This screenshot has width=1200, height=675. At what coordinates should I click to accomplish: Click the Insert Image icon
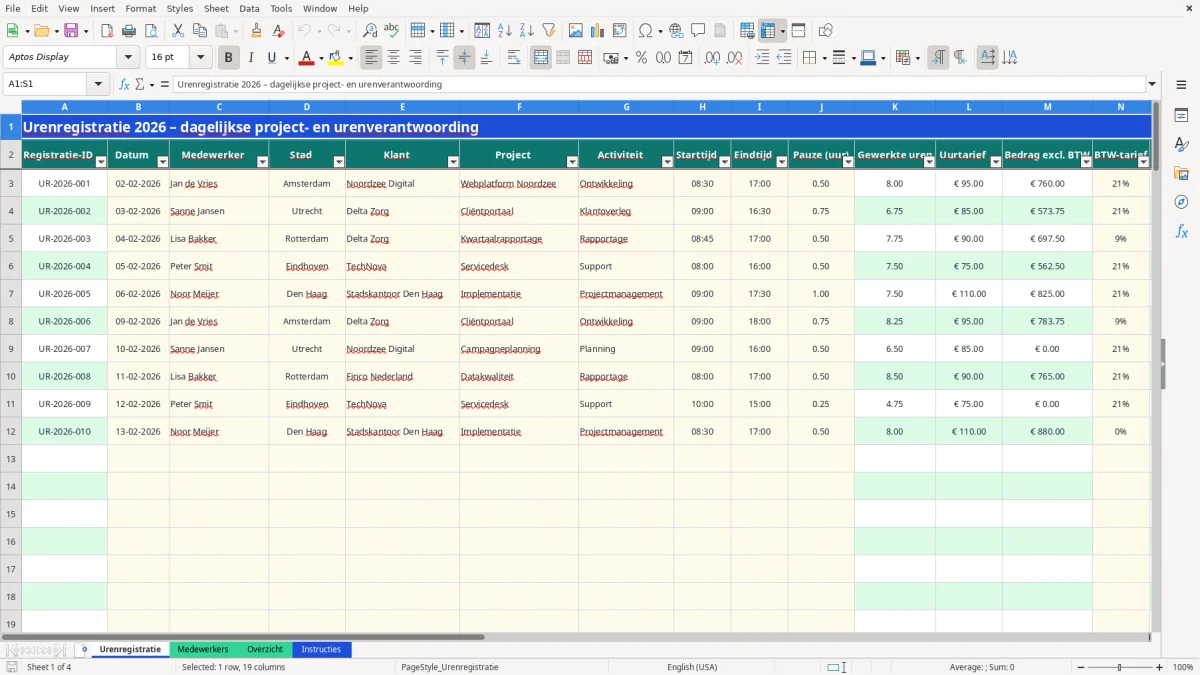coord(576,31)
